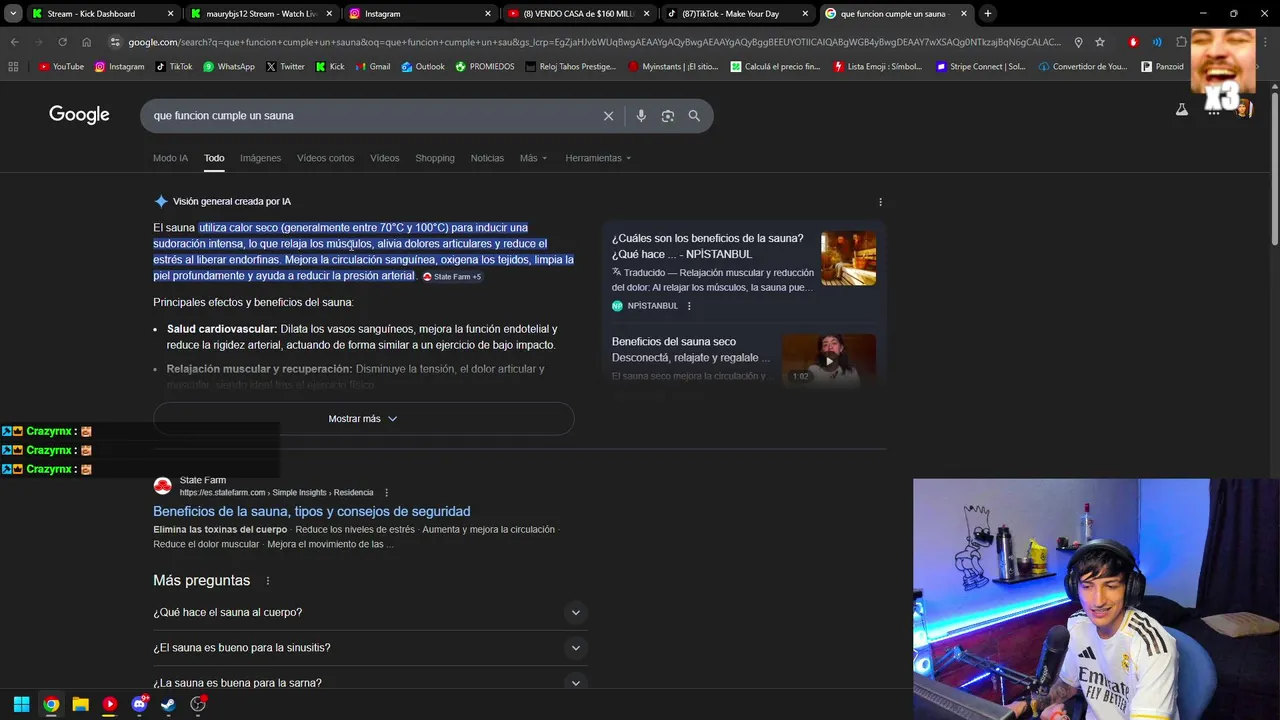Switch to Imágenes results tab
This screenshot has width=1280, height=720.
pyautogui.click(x=260, y=158)
